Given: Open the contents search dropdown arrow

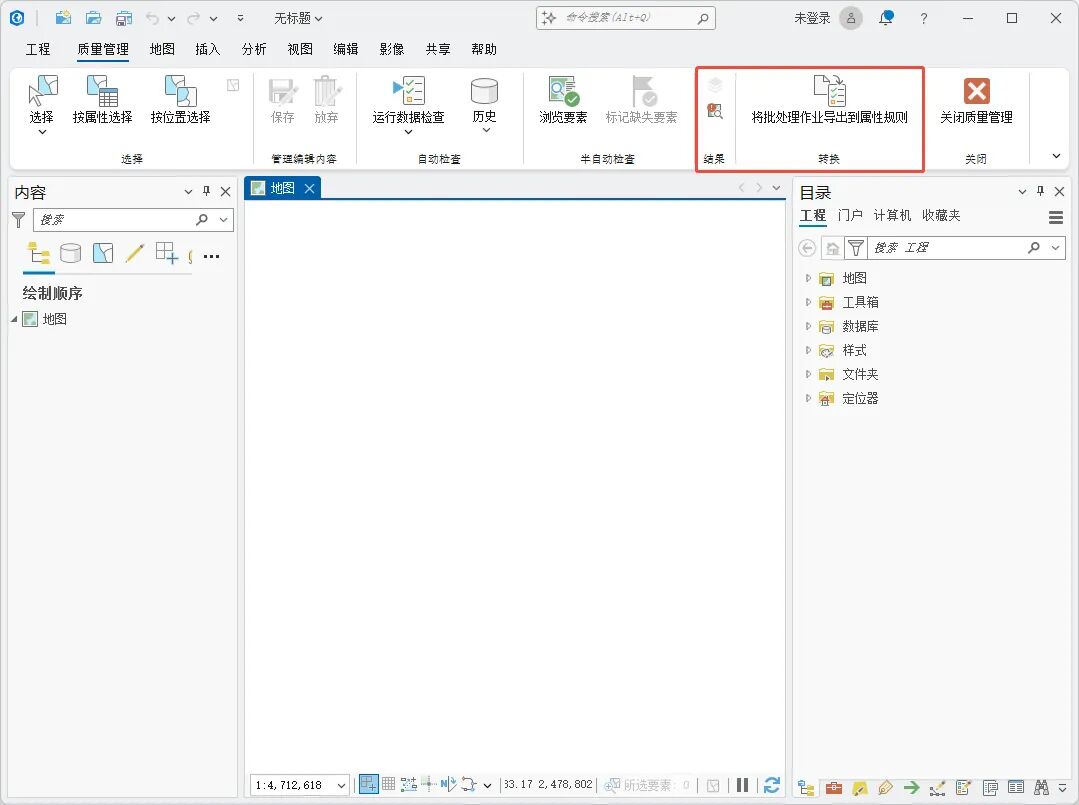Looking at the screenshot, I should 224,219.
